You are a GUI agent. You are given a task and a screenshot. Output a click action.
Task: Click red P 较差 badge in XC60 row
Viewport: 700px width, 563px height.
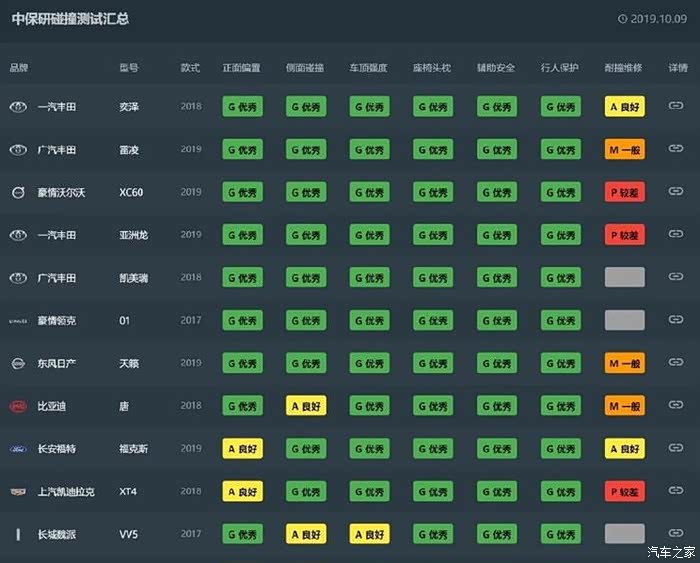pyautogui.click(x=624, y=192)
